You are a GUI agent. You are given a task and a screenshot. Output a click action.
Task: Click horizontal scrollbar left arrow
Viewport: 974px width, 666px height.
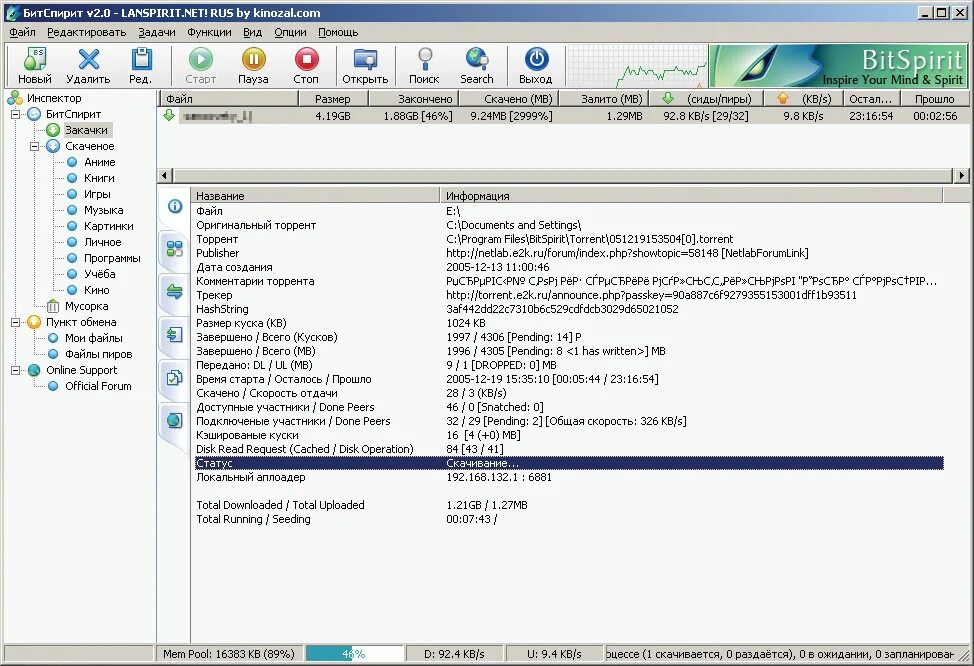coord(165,175)
